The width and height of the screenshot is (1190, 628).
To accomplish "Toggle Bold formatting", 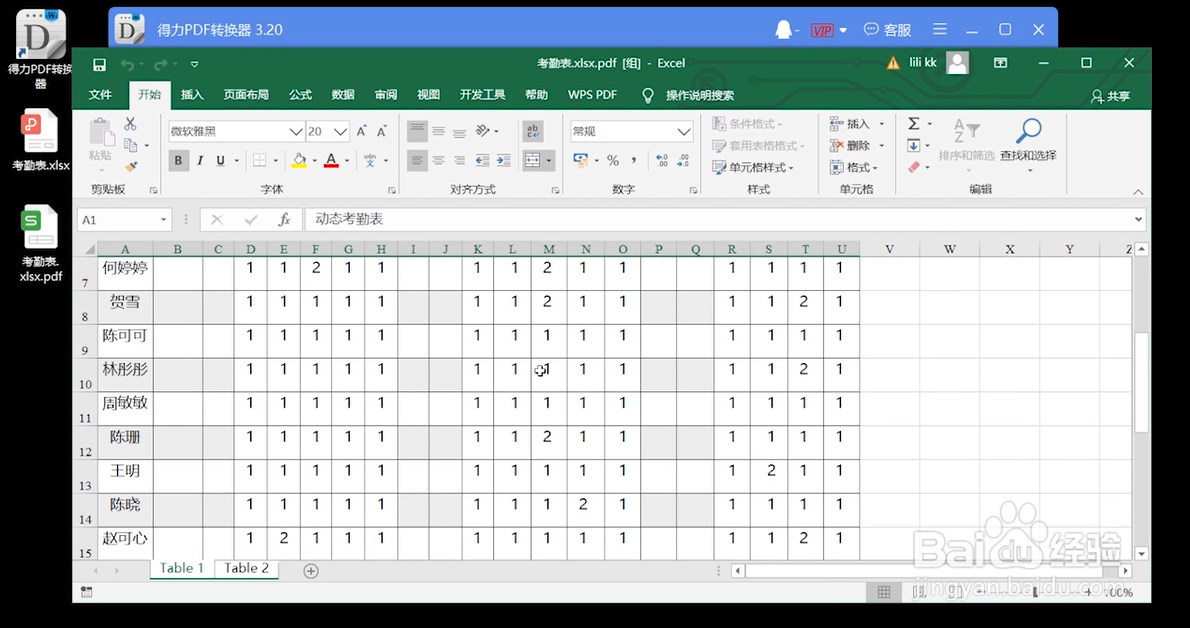I will (178, 160).
